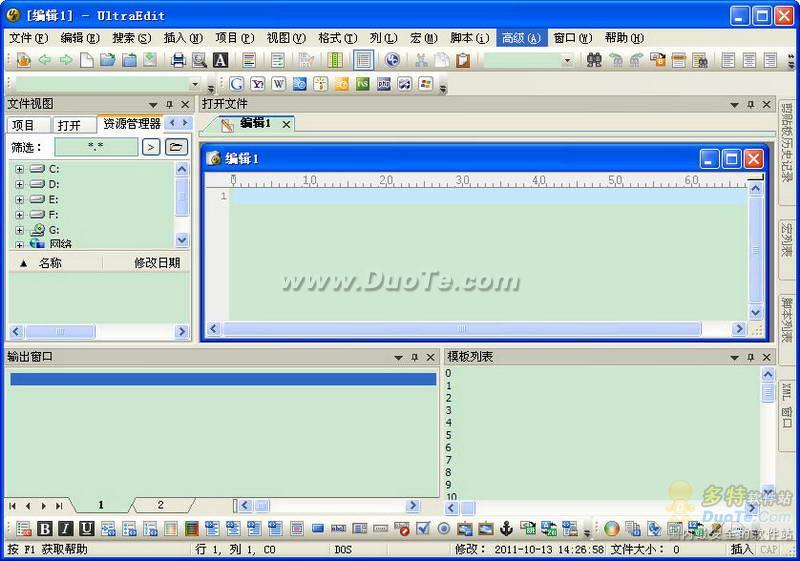Screen dimensions: 800x561
Task: Expand the C: drive node
Action: pos(19,169)
